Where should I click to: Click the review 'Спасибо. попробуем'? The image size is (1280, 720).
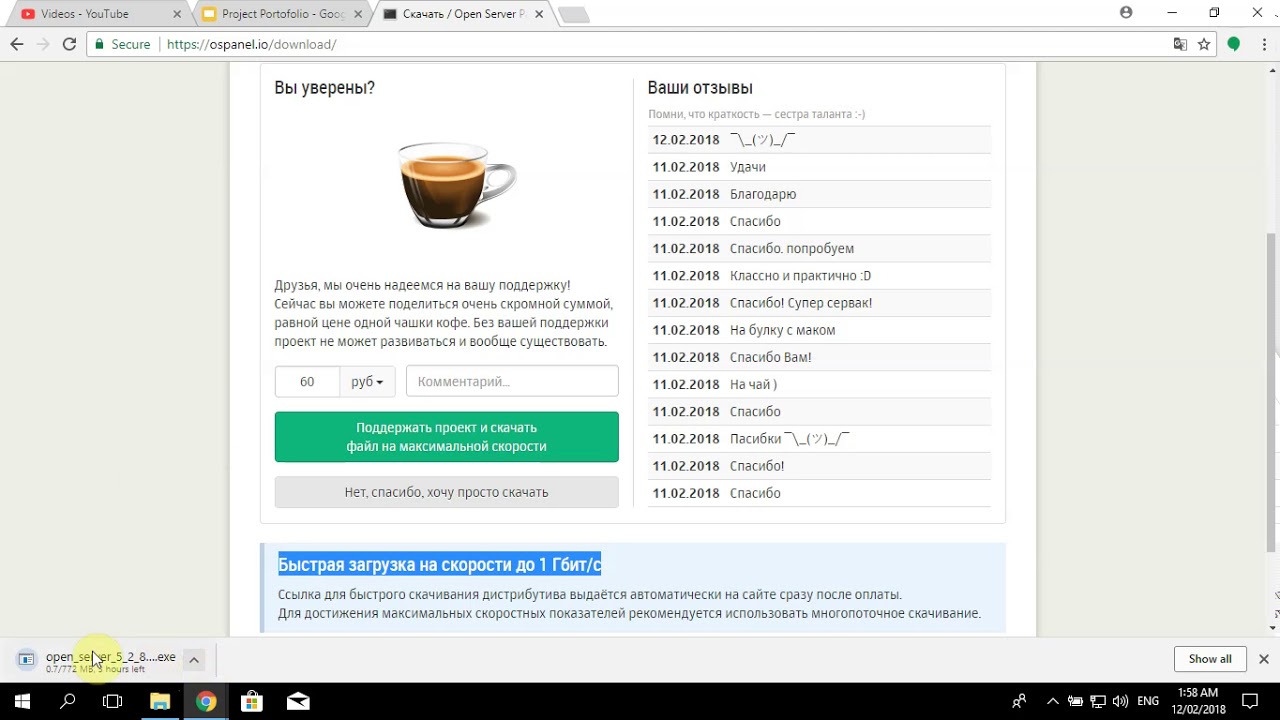[x=792, y=248]
